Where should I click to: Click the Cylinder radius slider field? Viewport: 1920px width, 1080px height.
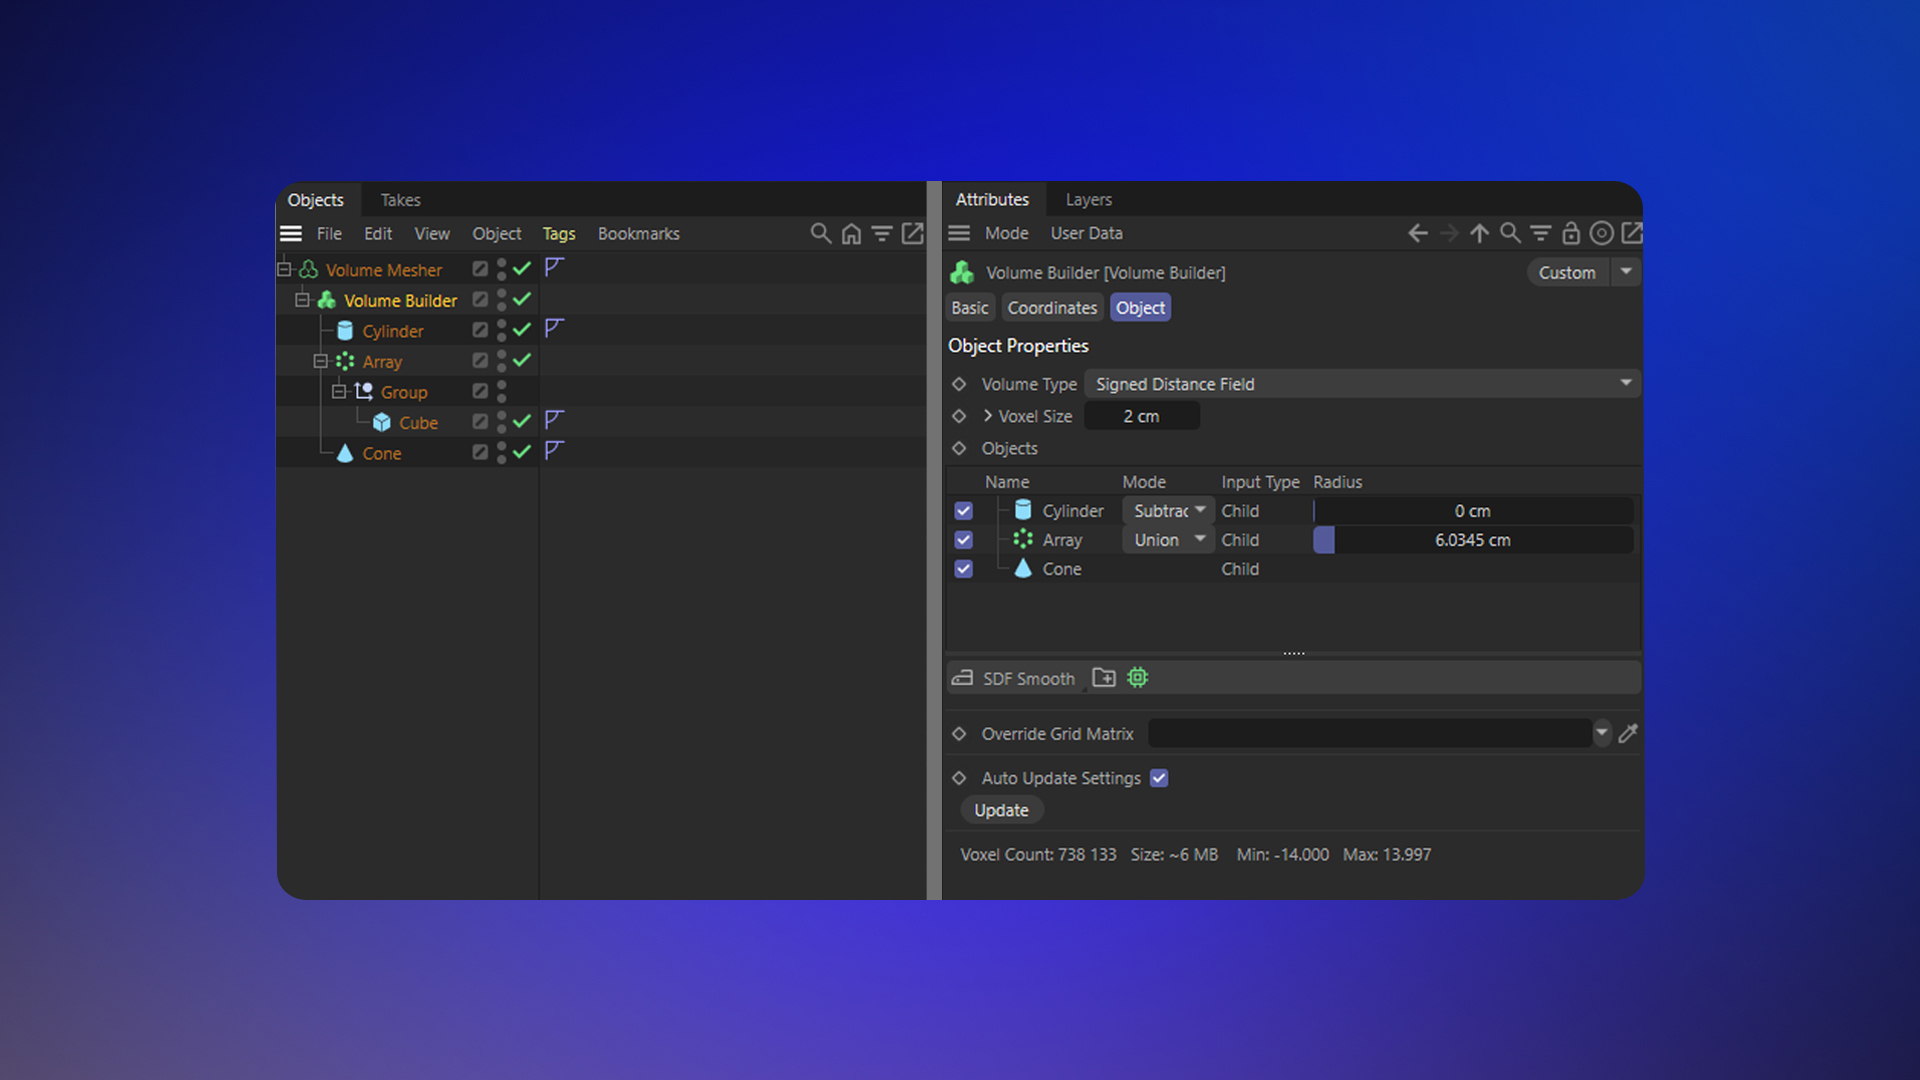pos(1473,511)
